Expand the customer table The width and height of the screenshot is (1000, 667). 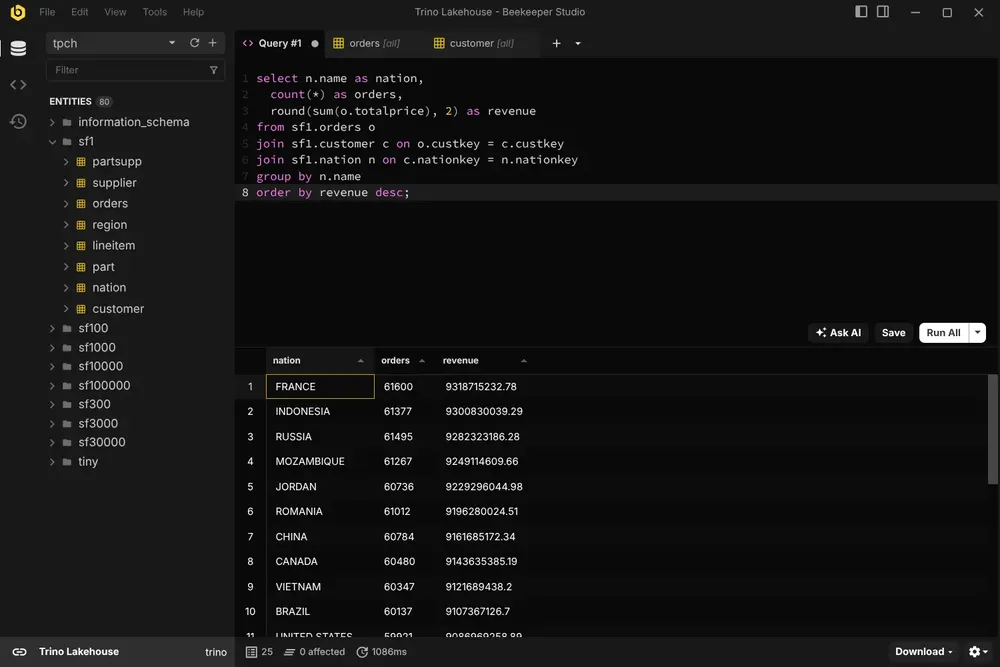66,309
